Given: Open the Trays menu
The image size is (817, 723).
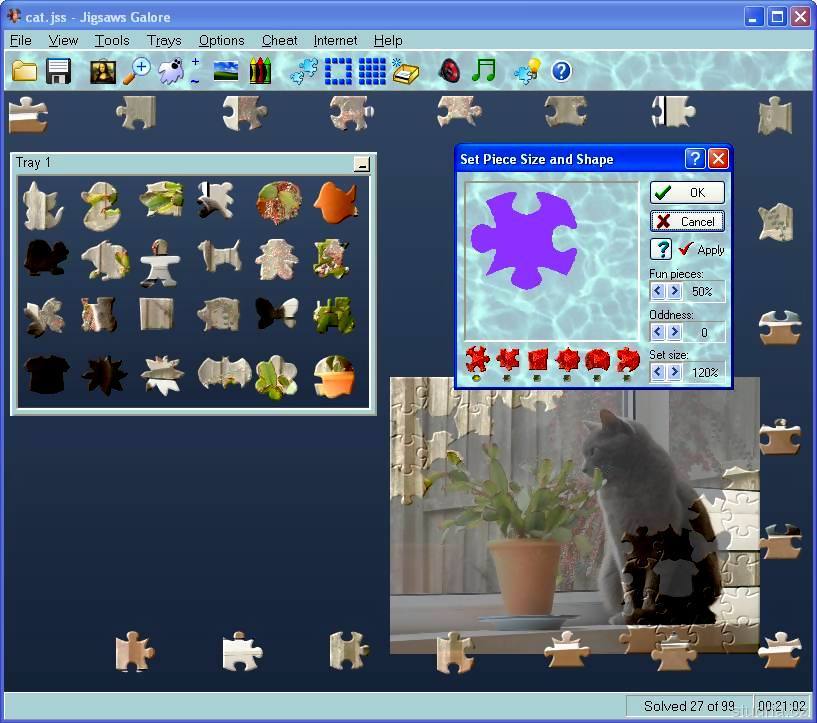Looking at the screenshot, I should pos(164,40).
